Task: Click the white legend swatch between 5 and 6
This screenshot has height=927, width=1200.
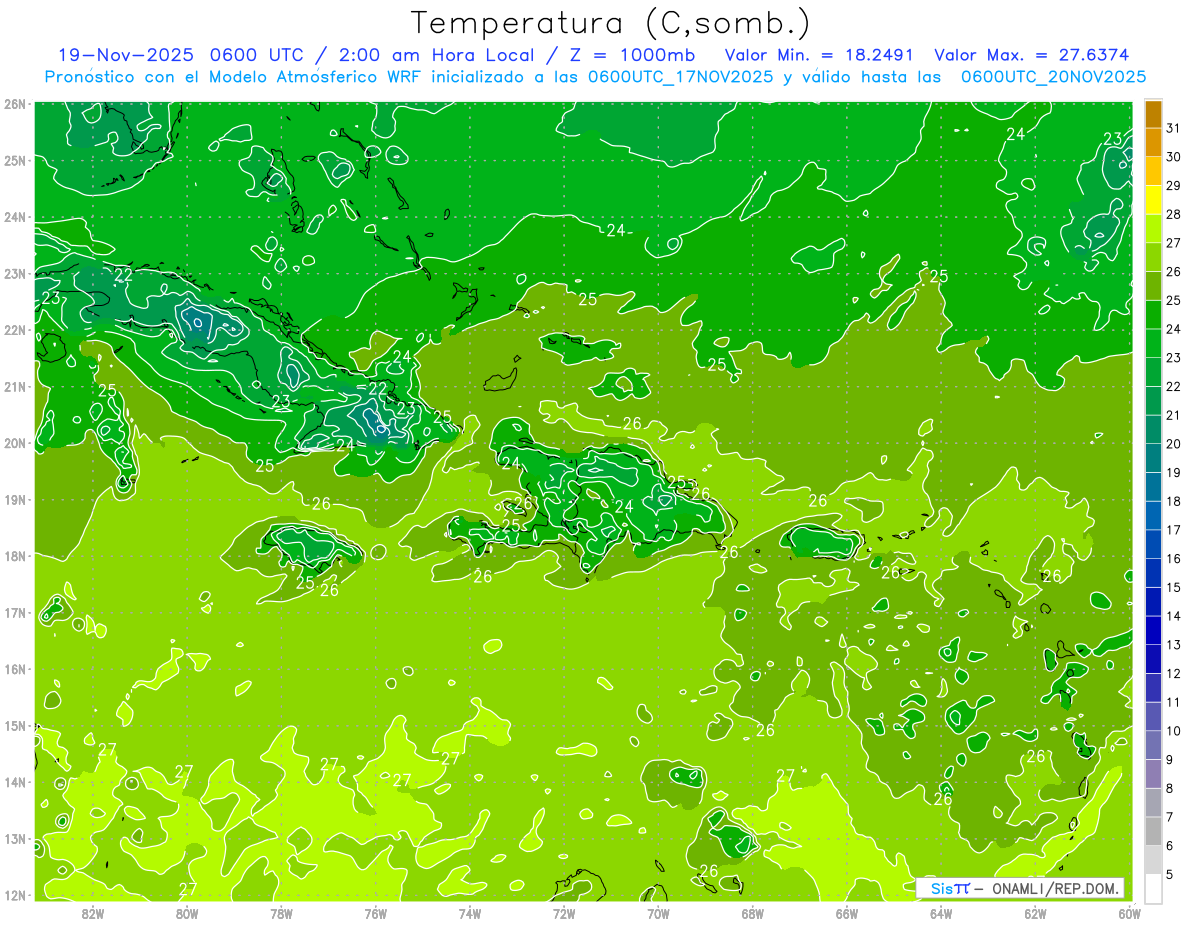Action: [x=1153, y=860]
